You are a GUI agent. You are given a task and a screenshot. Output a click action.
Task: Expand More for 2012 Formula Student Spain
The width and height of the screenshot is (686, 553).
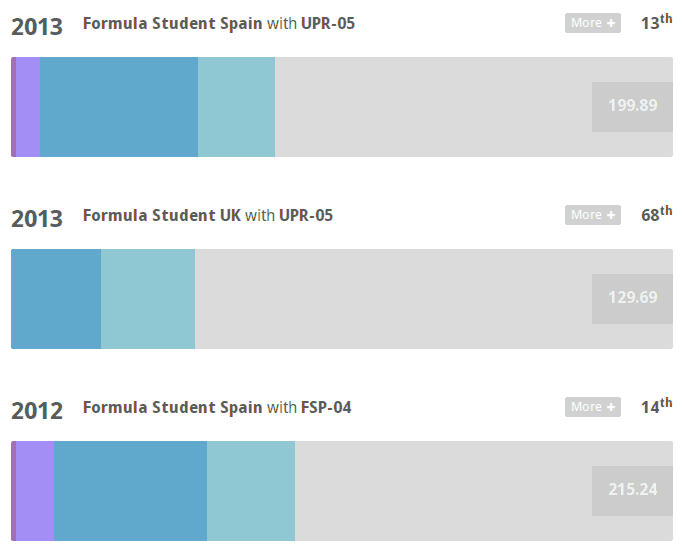point(592,407)
